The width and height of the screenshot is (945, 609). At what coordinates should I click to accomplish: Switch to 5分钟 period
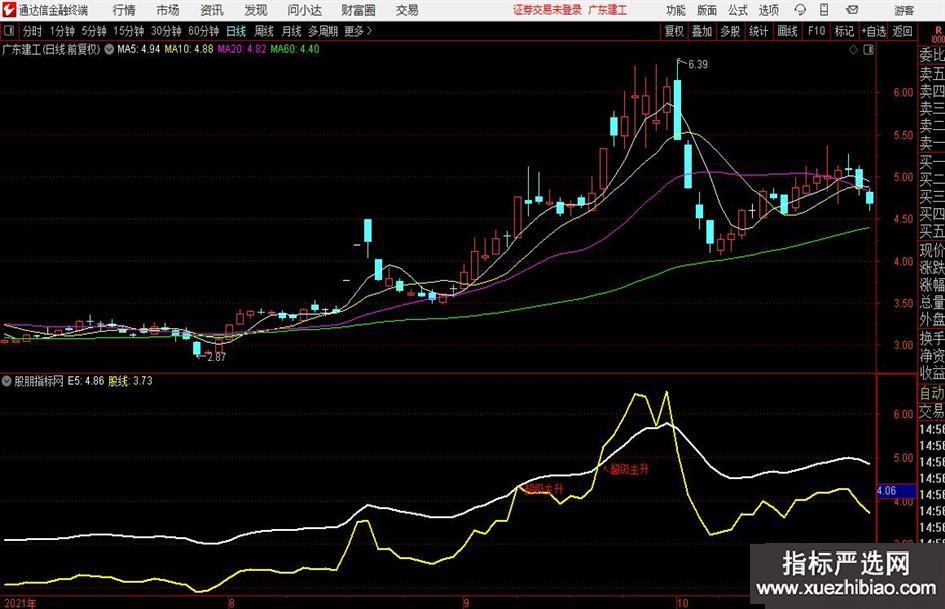(x=93, y=31)
